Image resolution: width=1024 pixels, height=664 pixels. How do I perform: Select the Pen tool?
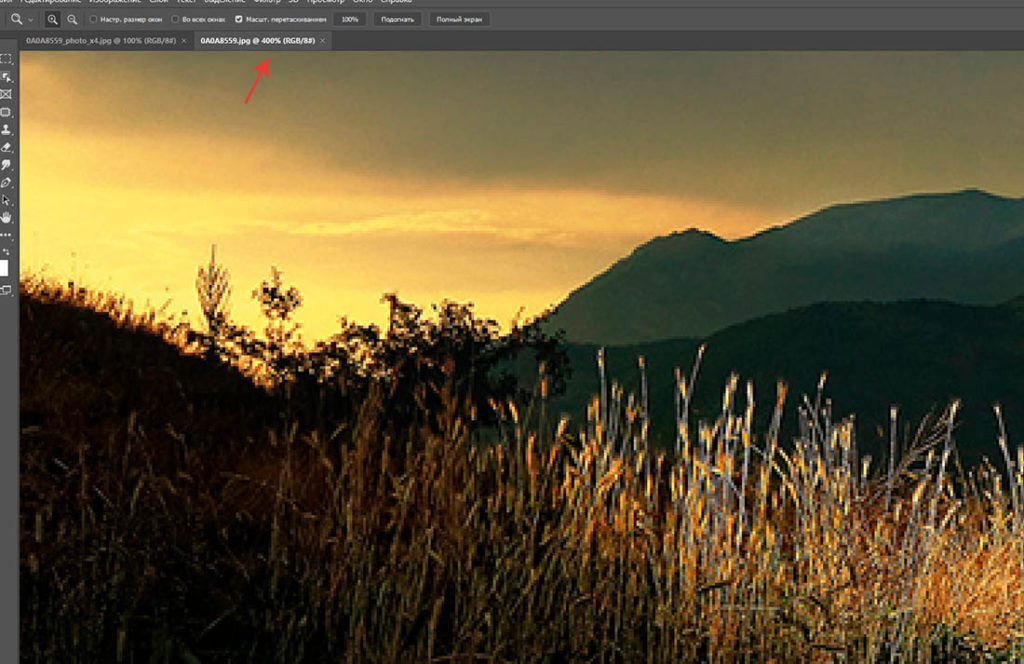tap(6, 183)
